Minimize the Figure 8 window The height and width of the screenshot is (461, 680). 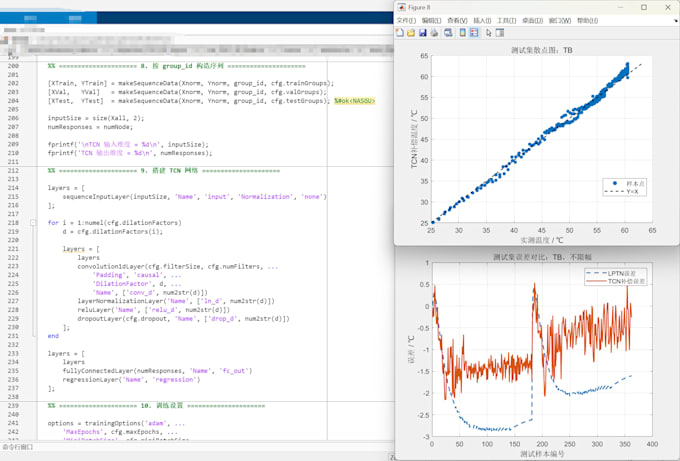click(621, 7)
